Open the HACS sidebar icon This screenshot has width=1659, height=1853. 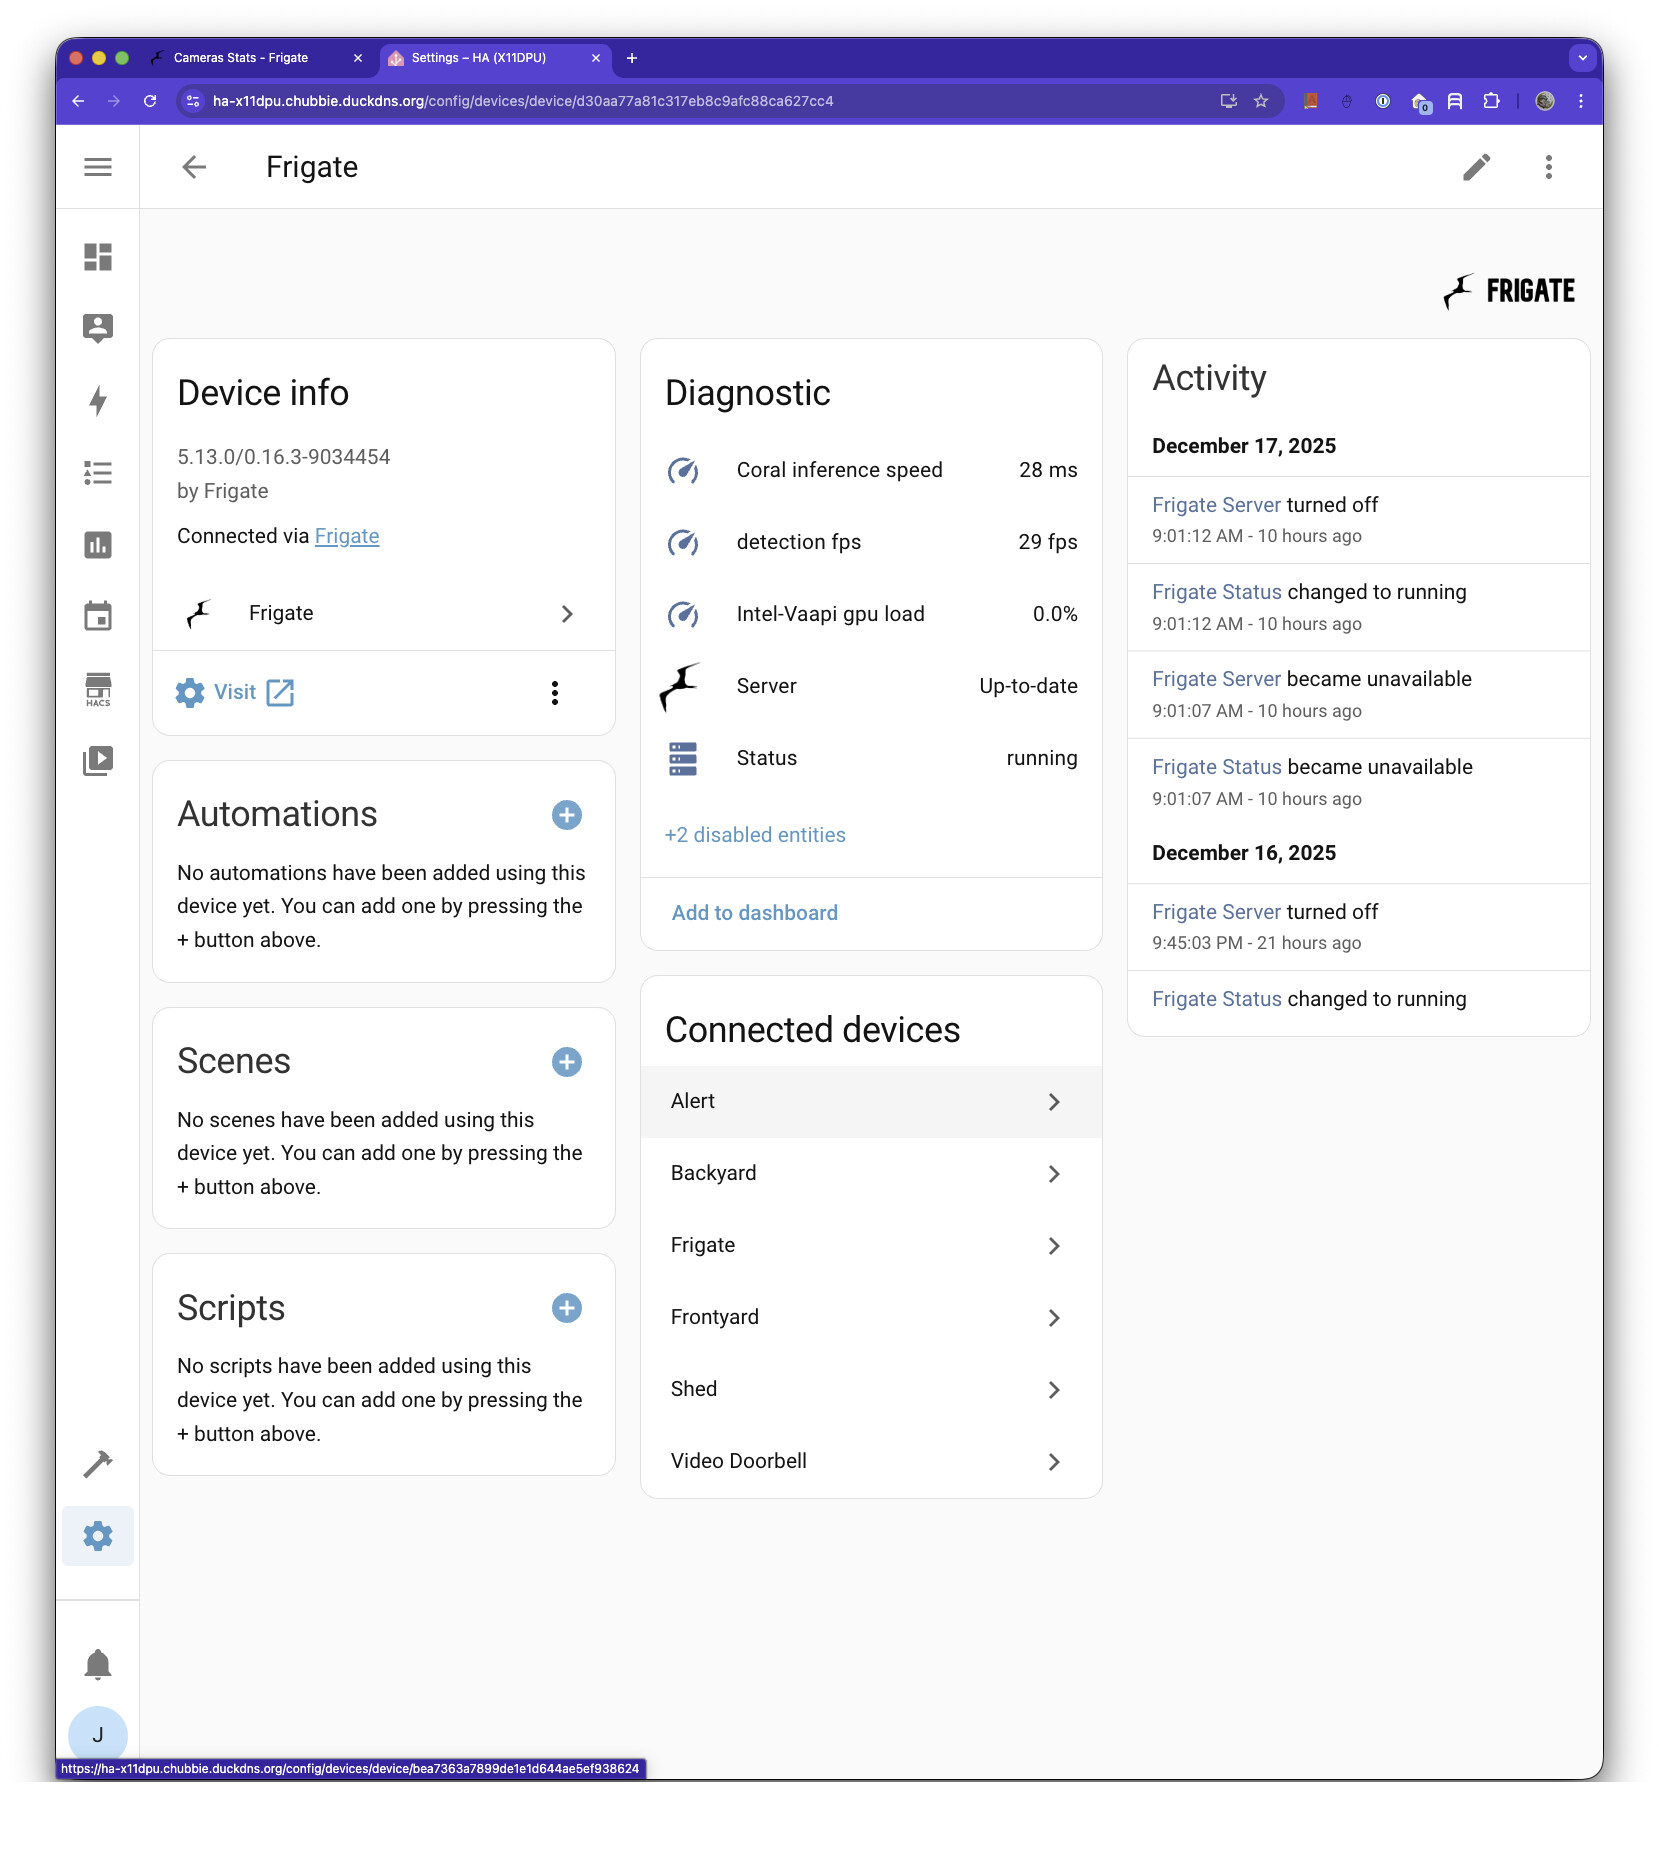pos(98,688)
